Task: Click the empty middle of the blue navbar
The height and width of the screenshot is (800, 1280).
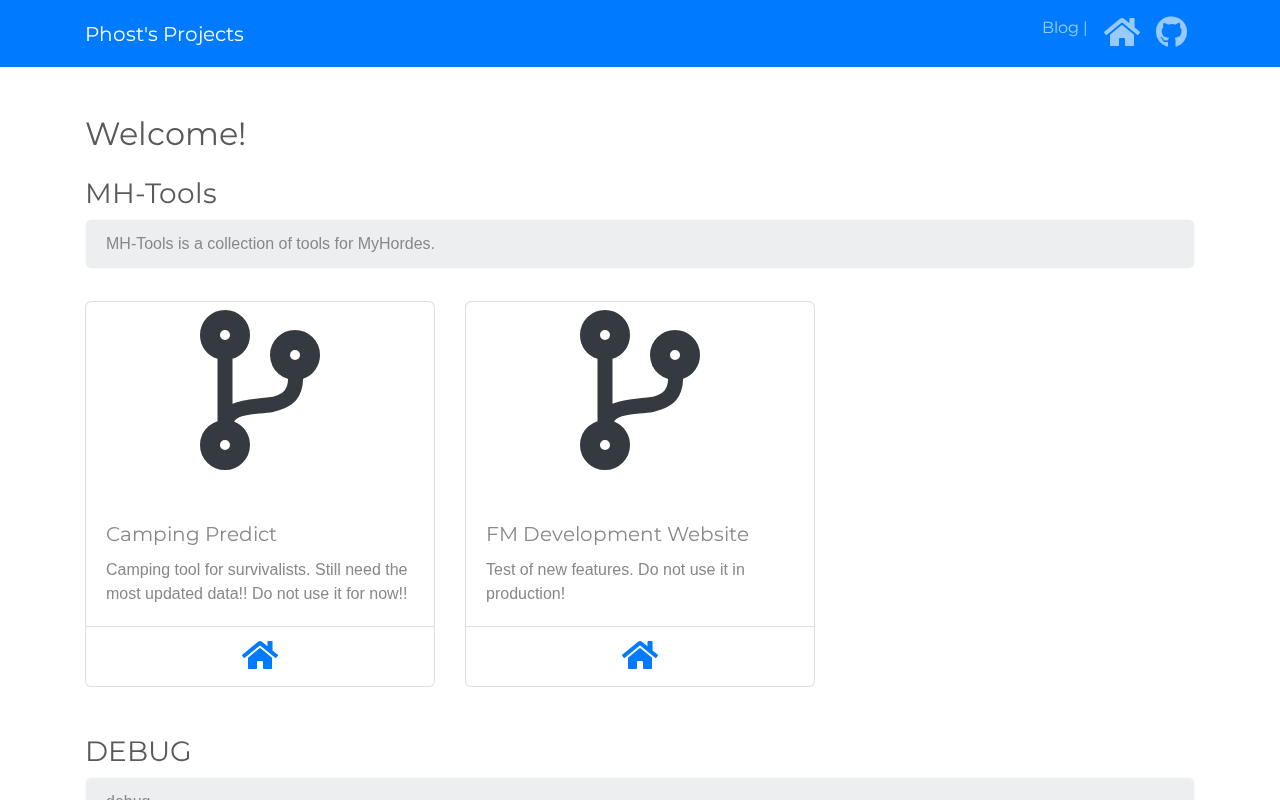Action: click(x=640, y=34)
